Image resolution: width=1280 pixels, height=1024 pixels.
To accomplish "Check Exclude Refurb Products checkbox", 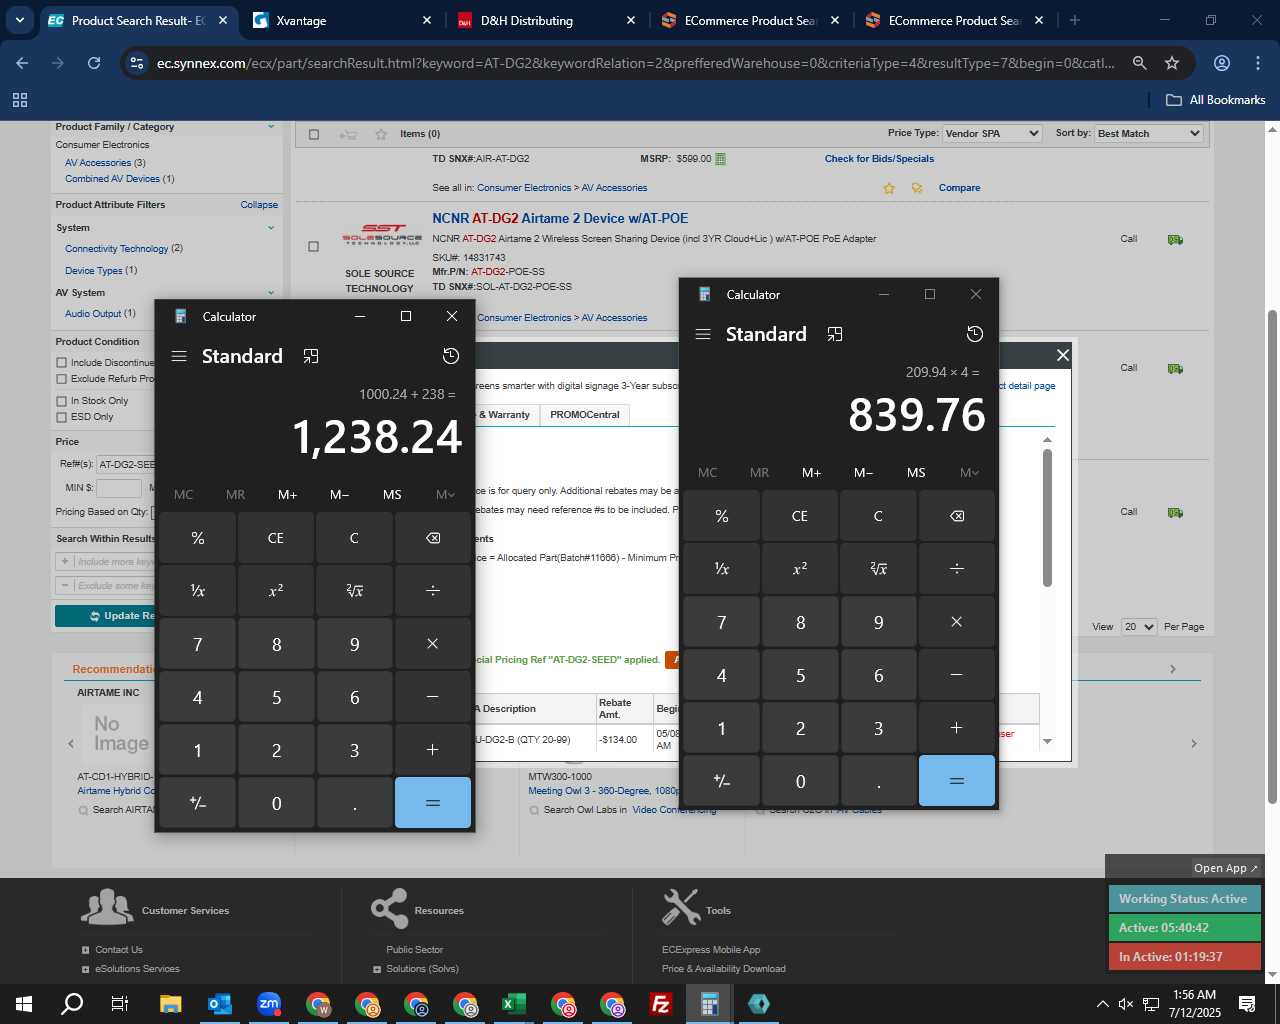I will [x=62, y=379].
